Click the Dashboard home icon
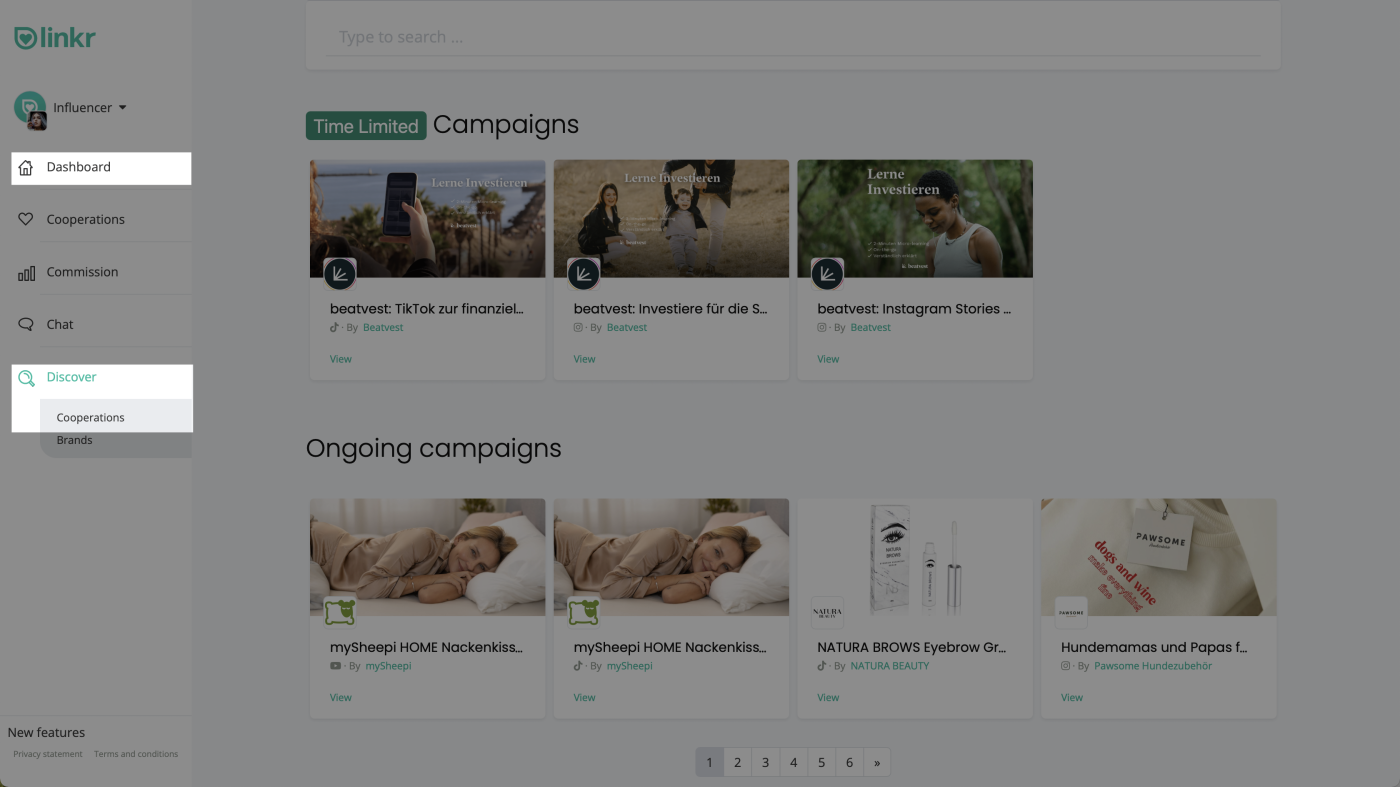This screenshot has height=787, width=1400. (x=26, y=167)
